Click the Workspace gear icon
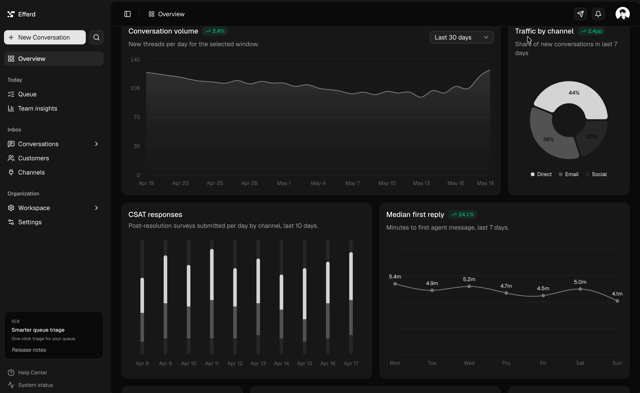The height and width of the screenshot is (393, 640). point(11,208)
